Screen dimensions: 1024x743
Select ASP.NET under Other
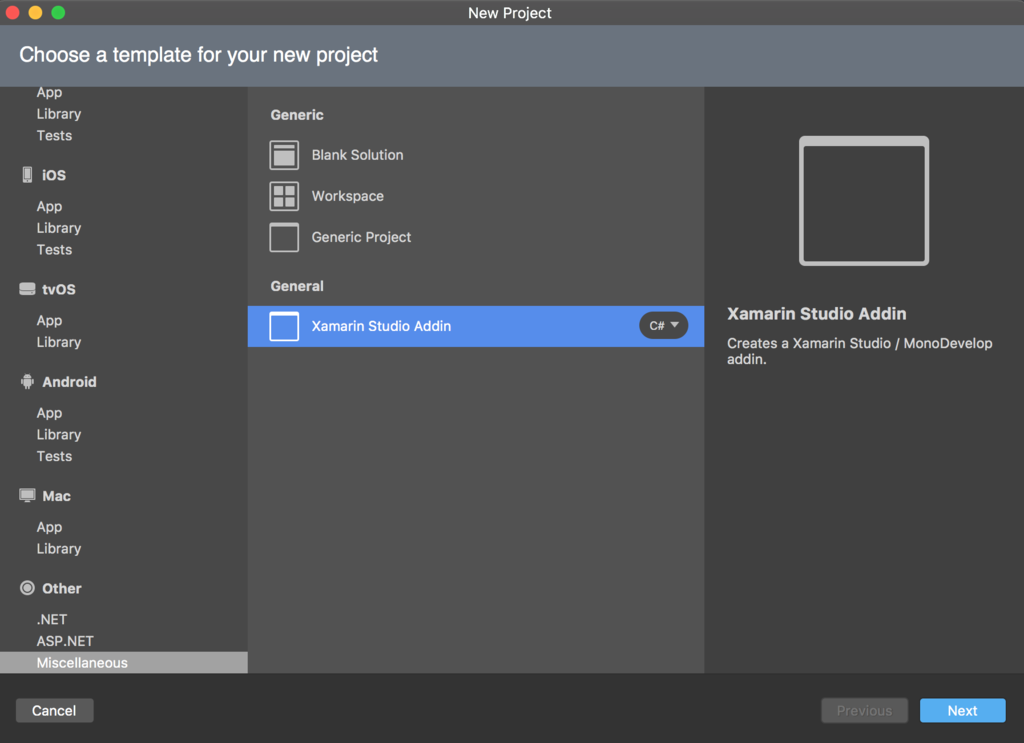(x=65, y=642)
